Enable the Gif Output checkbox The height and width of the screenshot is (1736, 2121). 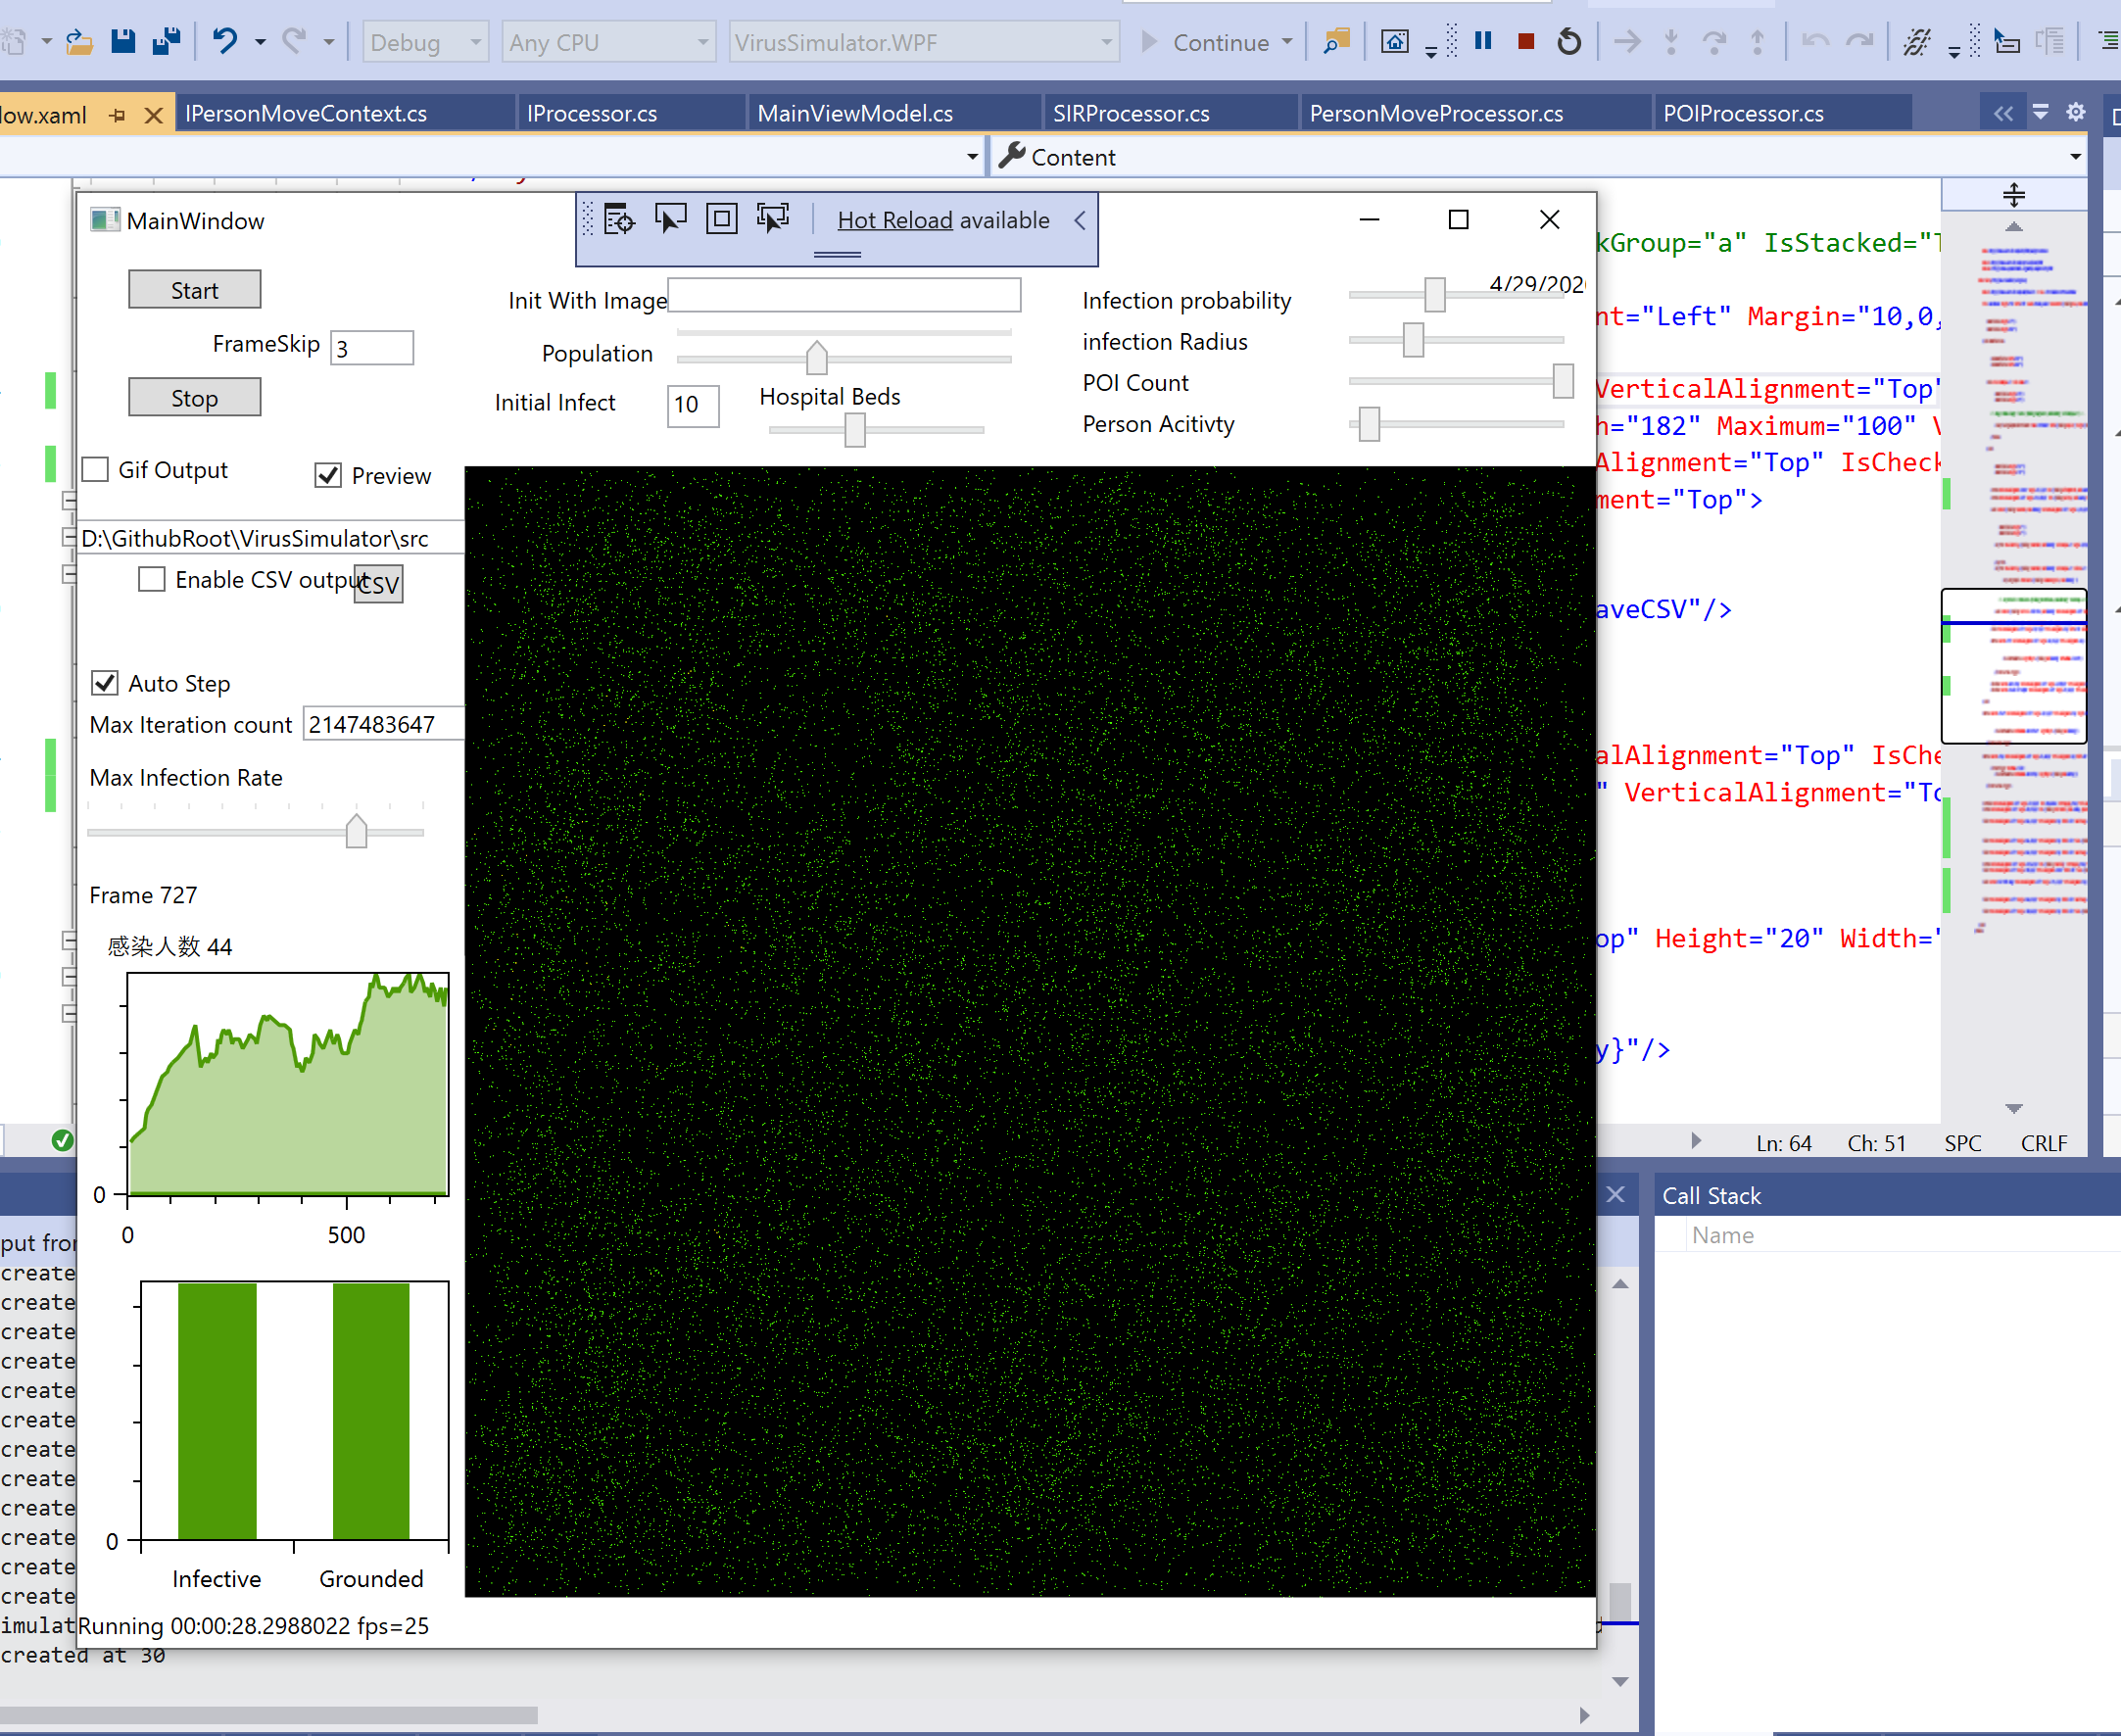coord(96,469)
